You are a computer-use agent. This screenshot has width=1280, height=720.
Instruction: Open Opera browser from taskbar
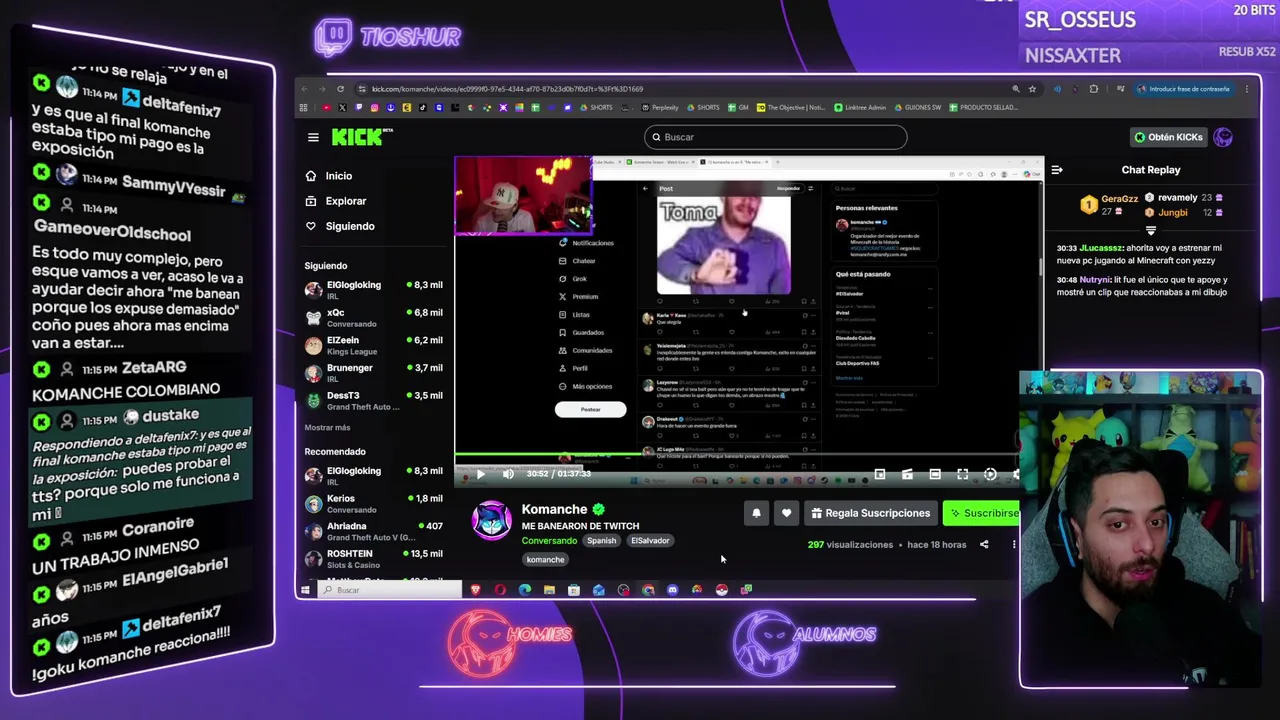[x=500, y=590]
